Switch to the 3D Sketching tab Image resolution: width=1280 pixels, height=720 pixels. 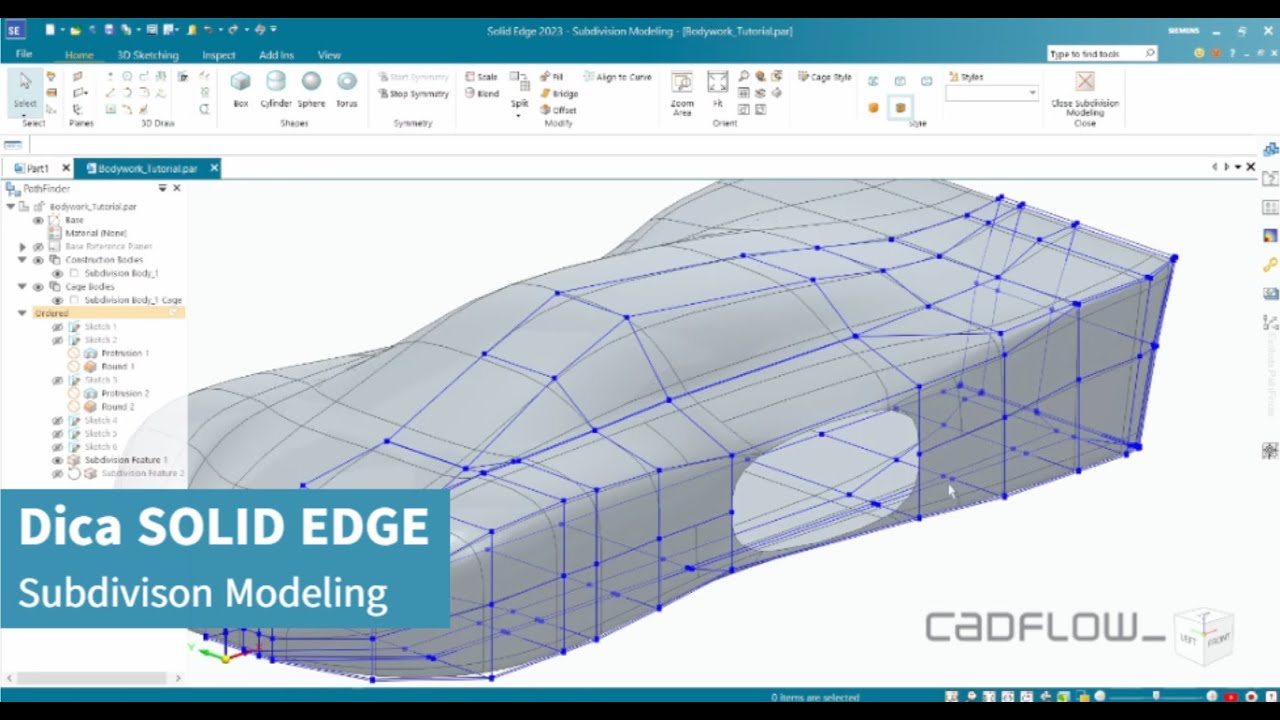coord(148,55)
